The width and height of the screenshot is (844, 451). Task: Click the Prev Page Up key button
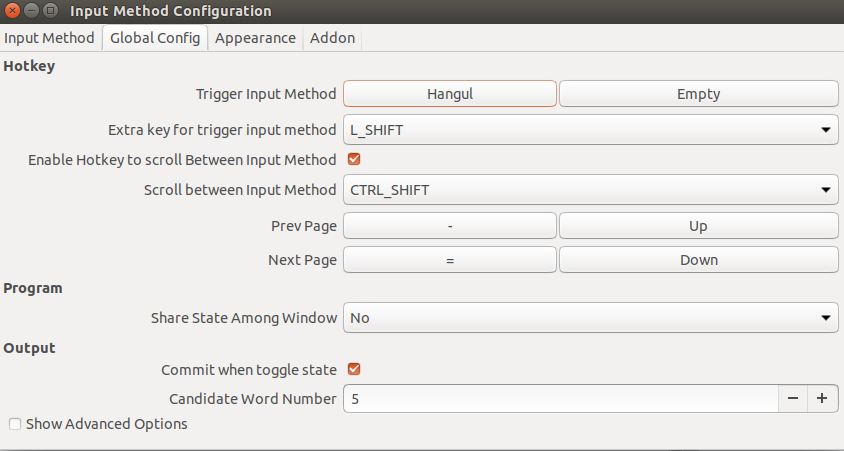[698, 226]
